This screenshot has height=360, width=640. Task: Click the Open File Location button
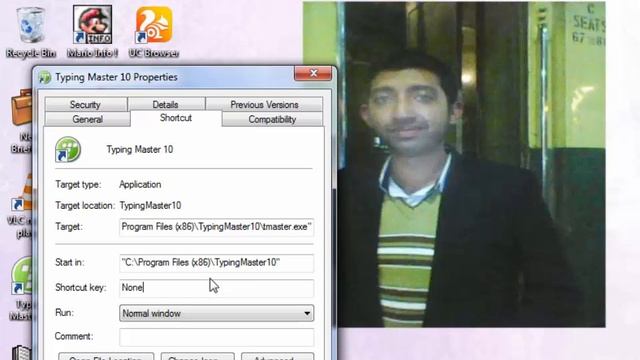pyautogui.click(x=106, y=357)
